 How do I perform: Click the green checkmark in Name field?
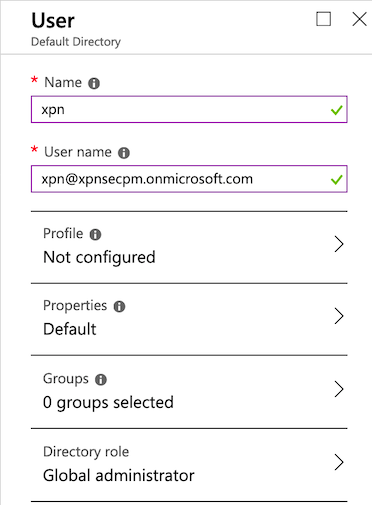336,110
